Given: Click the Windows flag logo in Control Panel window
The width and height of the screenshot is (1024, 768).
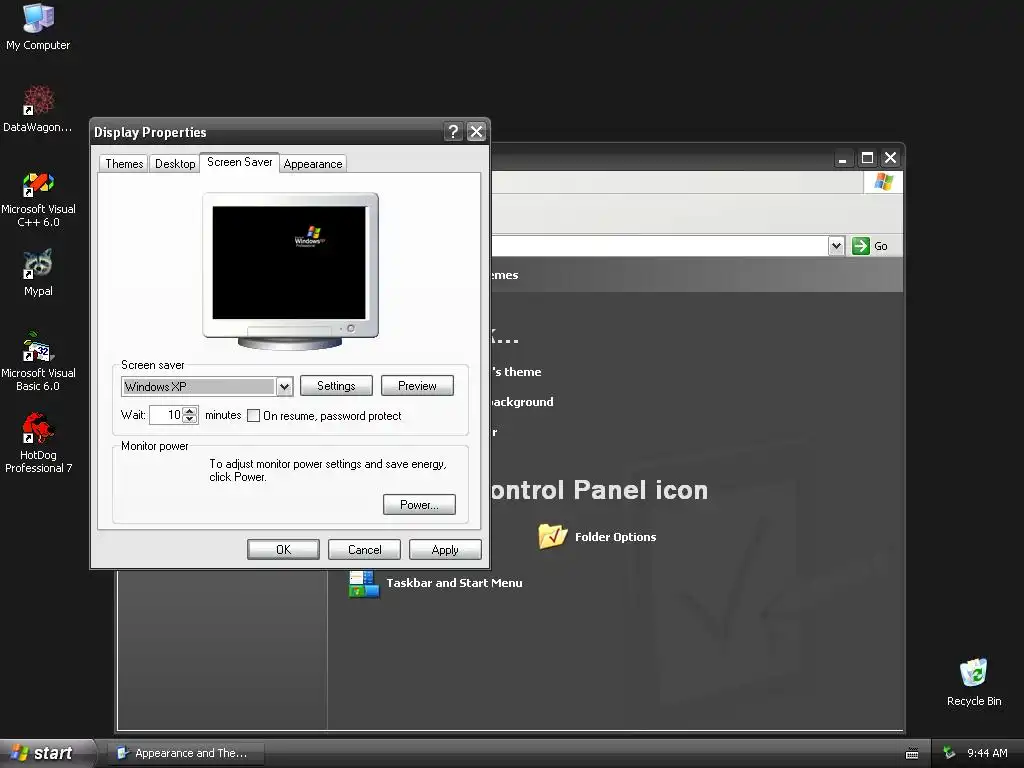Looking at the screenshot, I should pos(884,182).
